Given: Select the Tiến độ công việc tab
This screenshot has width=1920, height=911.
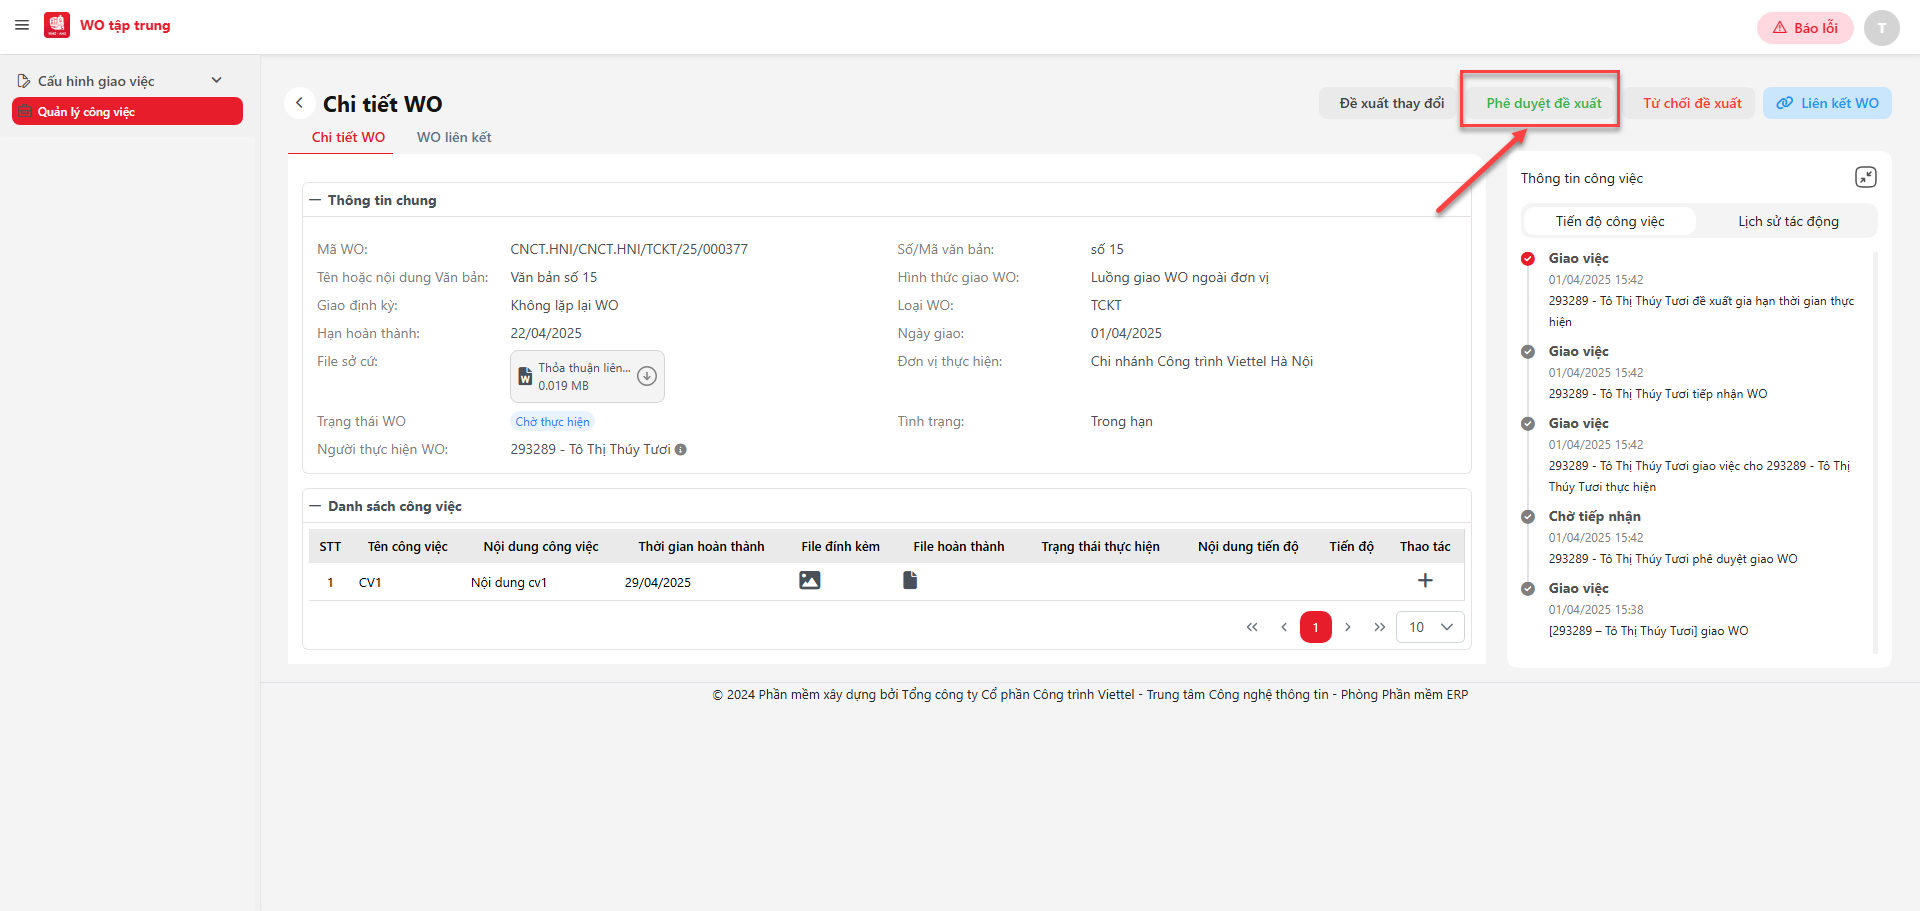Looking at the screenshot, I should point(1610,221).
